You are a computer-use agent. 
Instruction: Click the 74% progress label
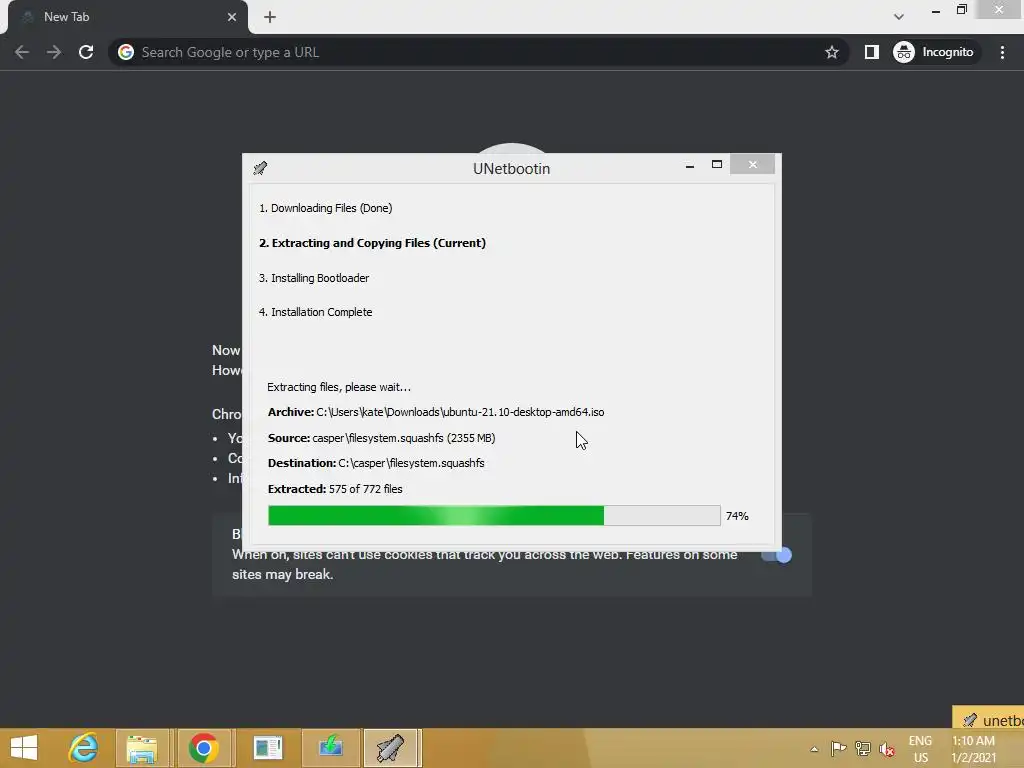click(737, 516)
